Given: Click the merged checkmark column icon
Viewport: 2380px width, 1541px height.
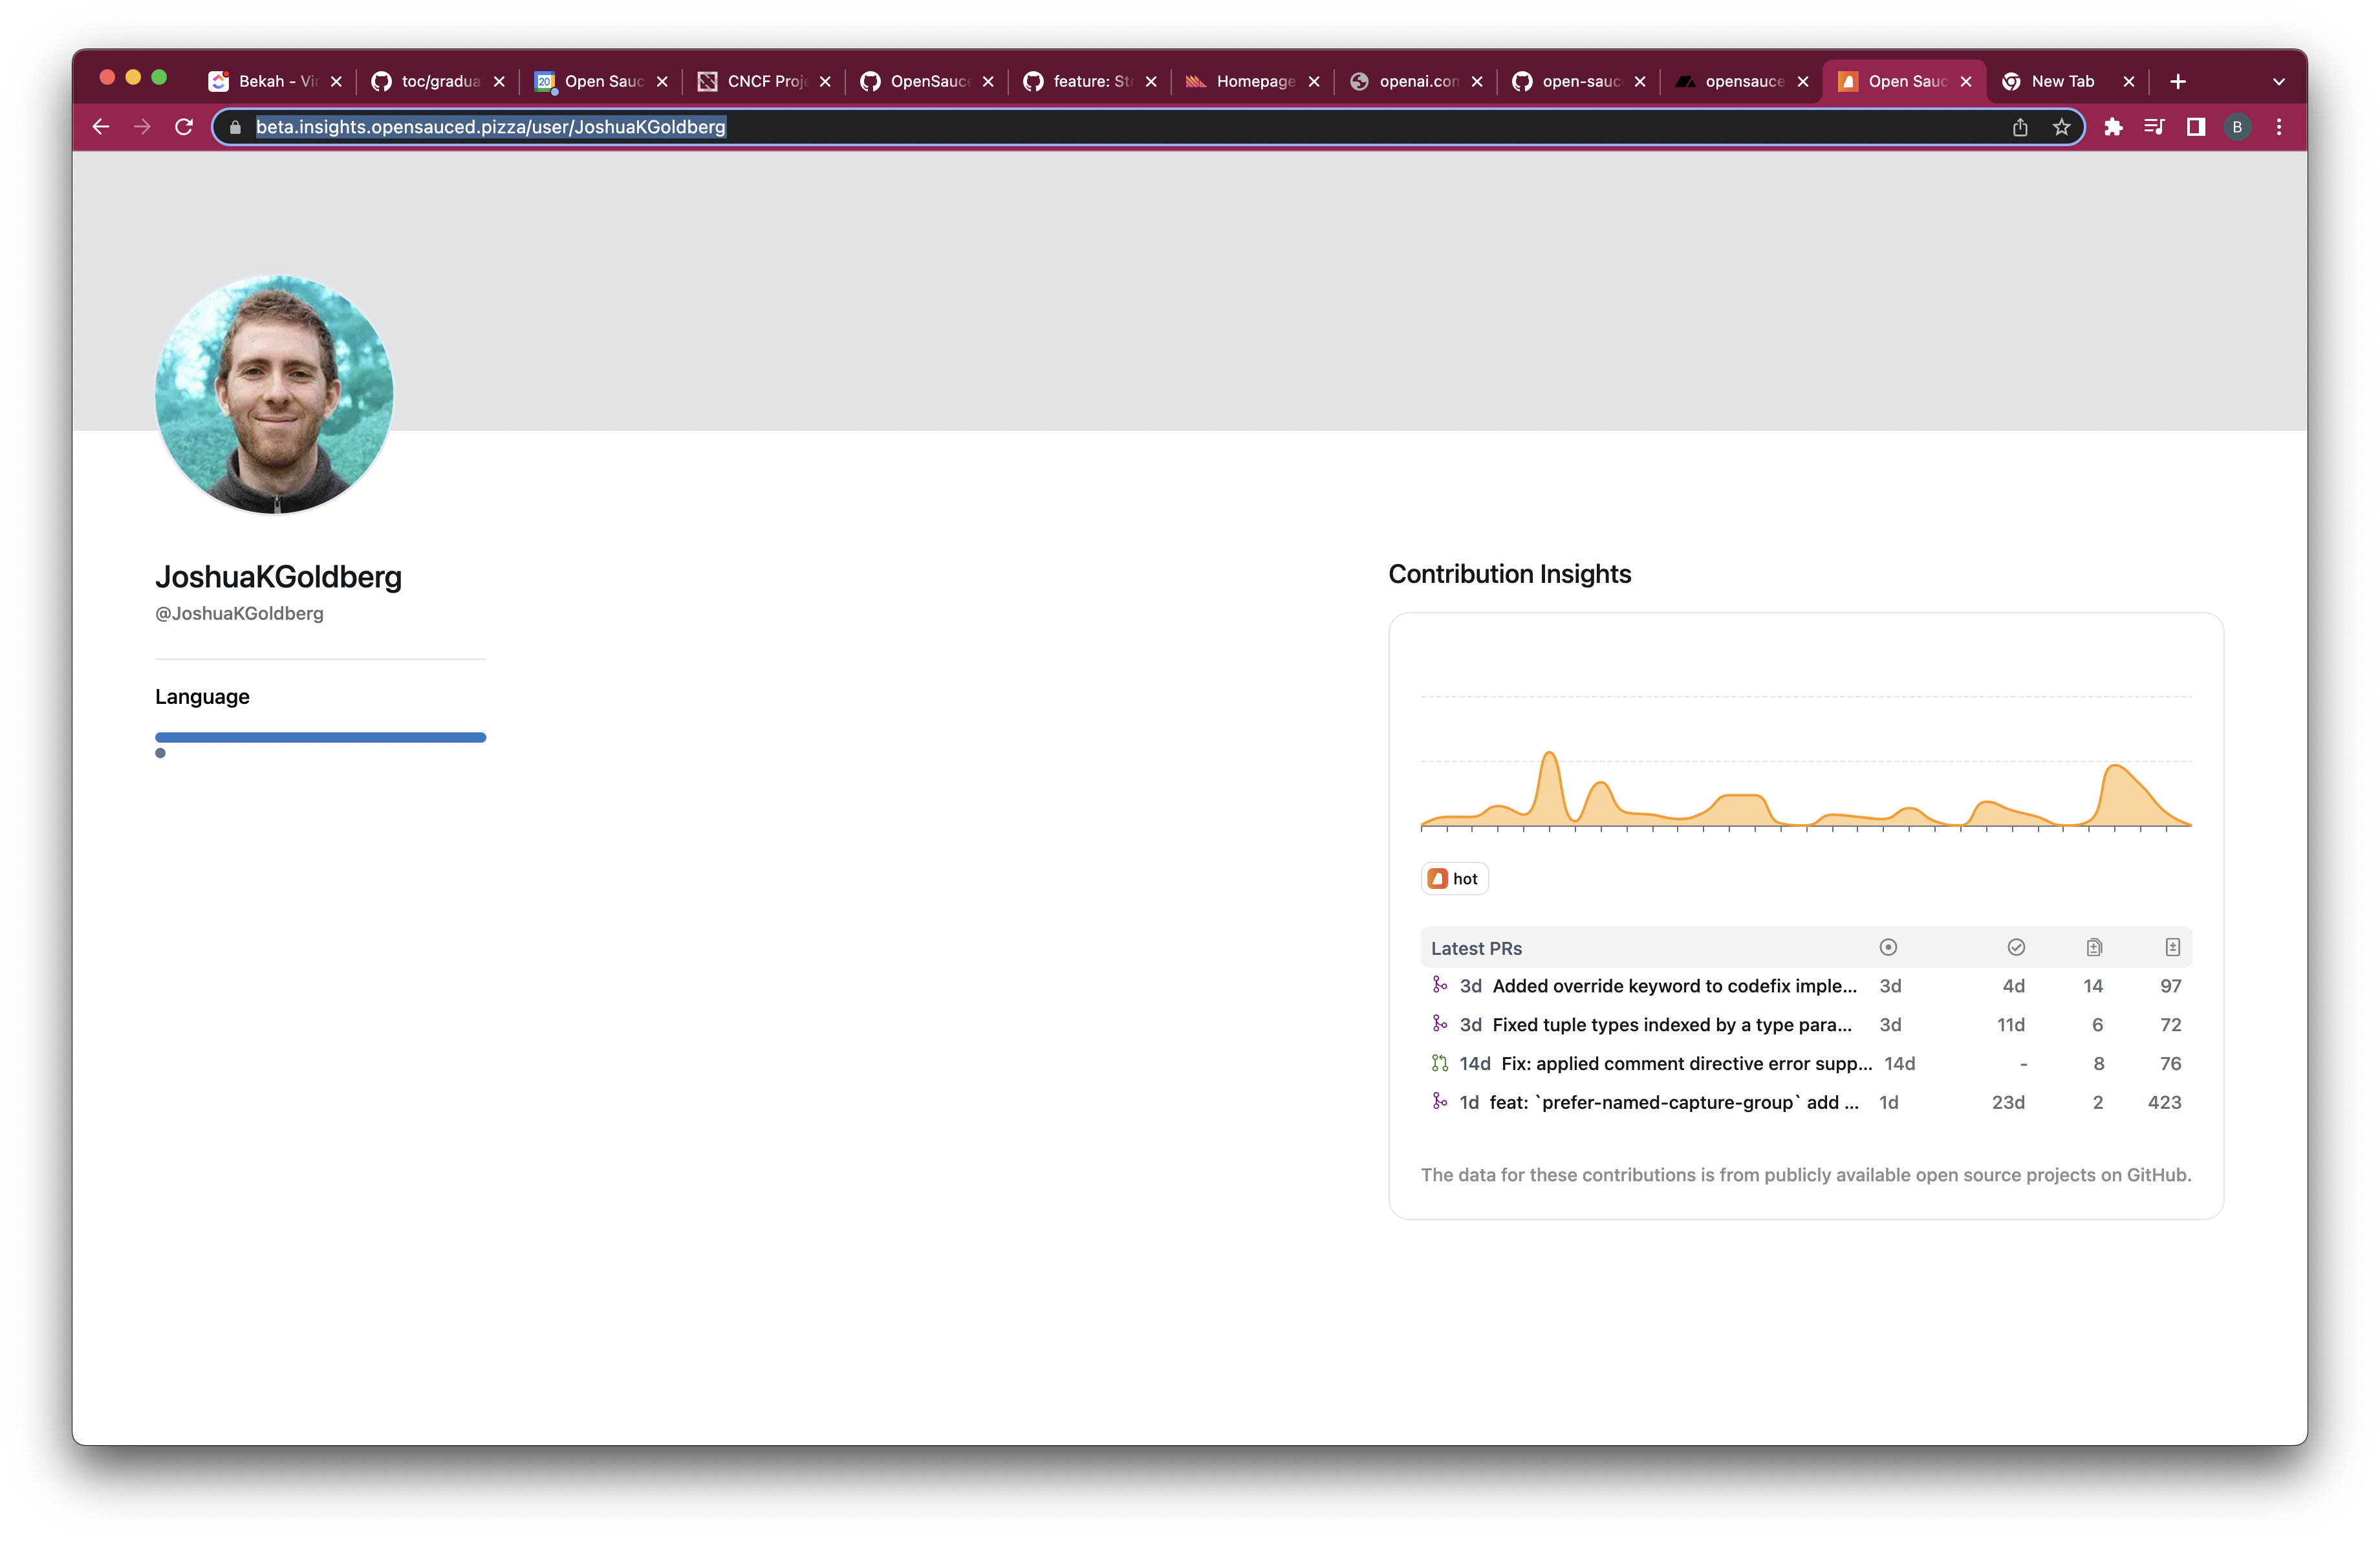Looking at the screenshot, I should click(2016, 947).
